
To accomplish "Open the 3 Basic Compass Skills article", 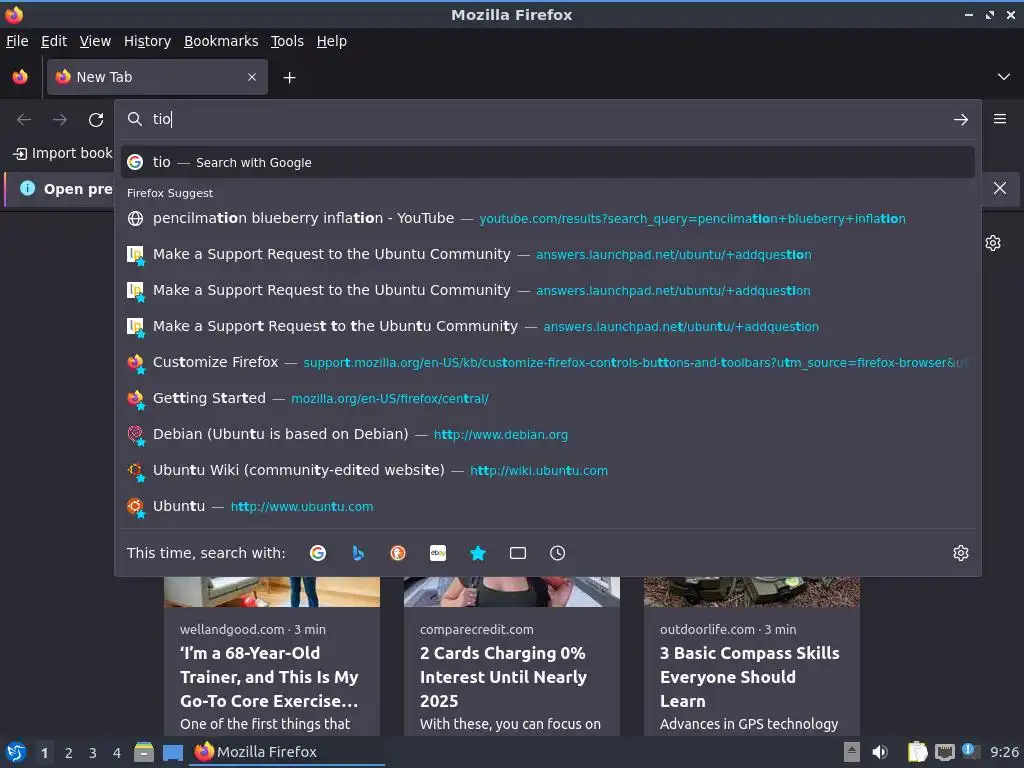I will [752, 677].
